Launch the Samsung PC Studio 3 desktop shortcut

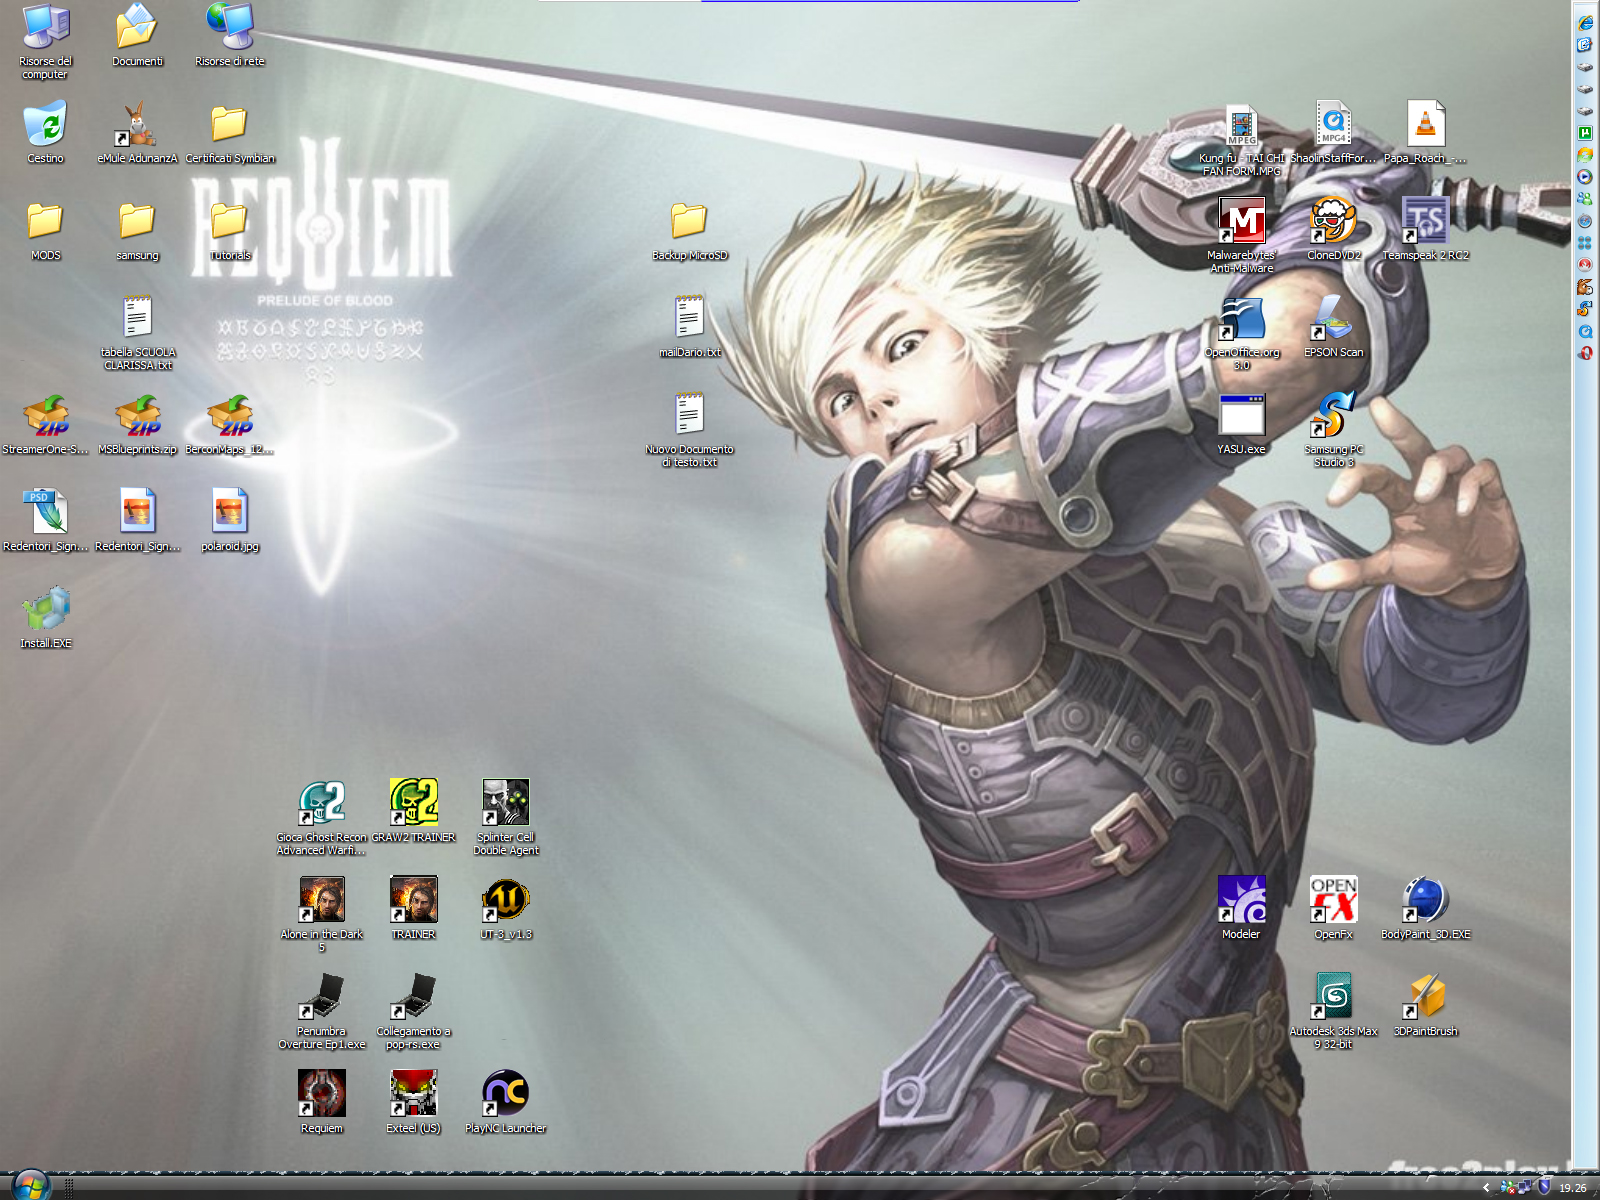pos(1333,430)
